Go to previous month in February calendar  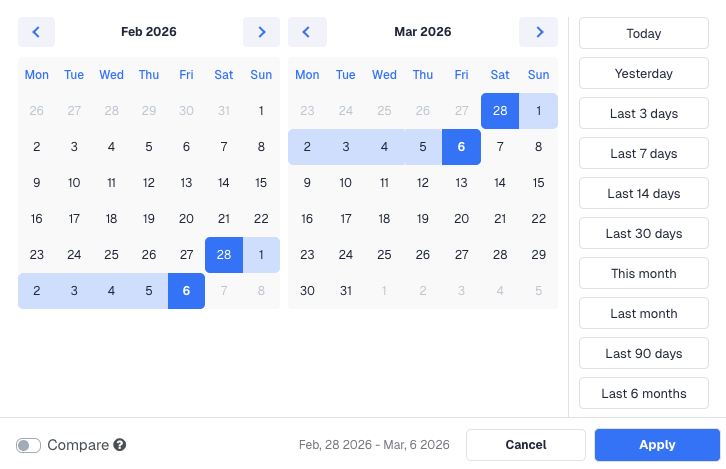click(36, 32)
